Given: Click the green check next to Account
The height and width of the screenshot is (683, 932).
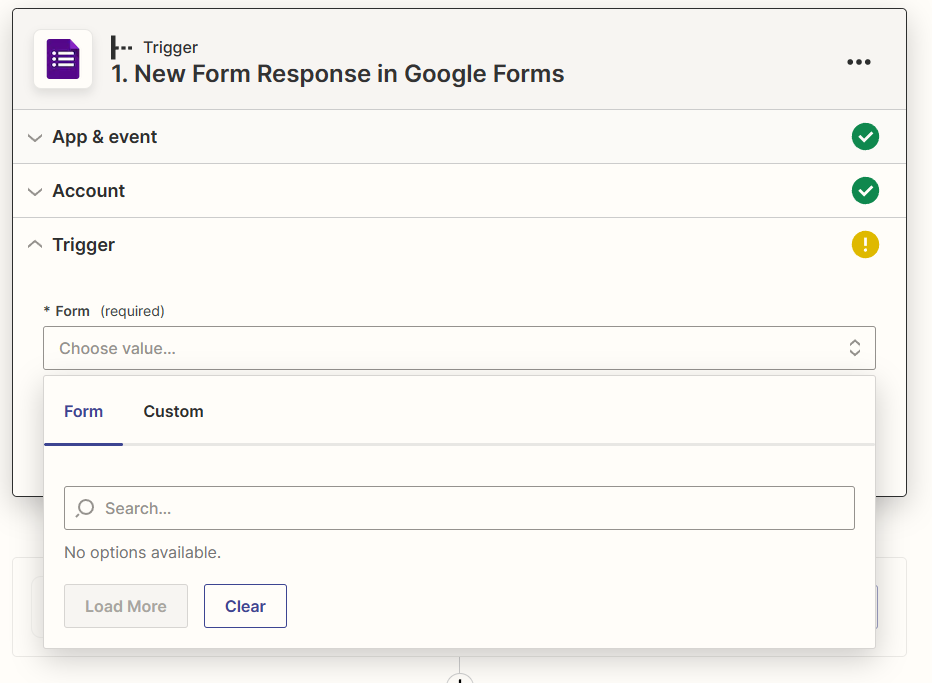Looking at the screenshot, I should click(x=865, y=191).
